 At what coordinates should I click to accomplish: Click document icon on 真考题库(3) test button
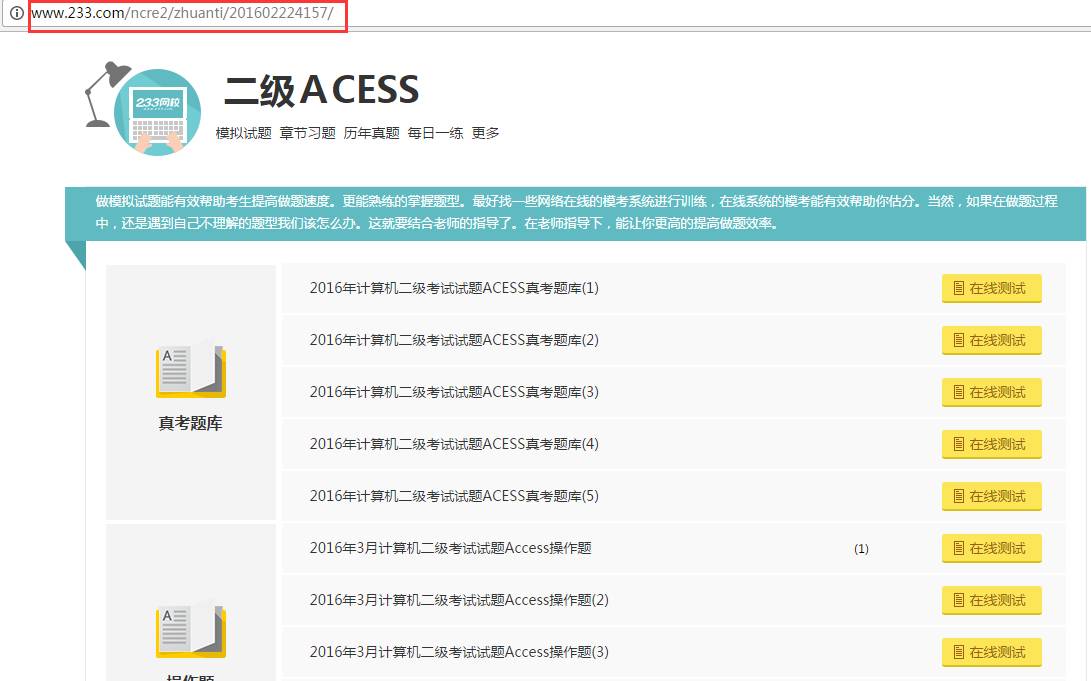(959, 392)
